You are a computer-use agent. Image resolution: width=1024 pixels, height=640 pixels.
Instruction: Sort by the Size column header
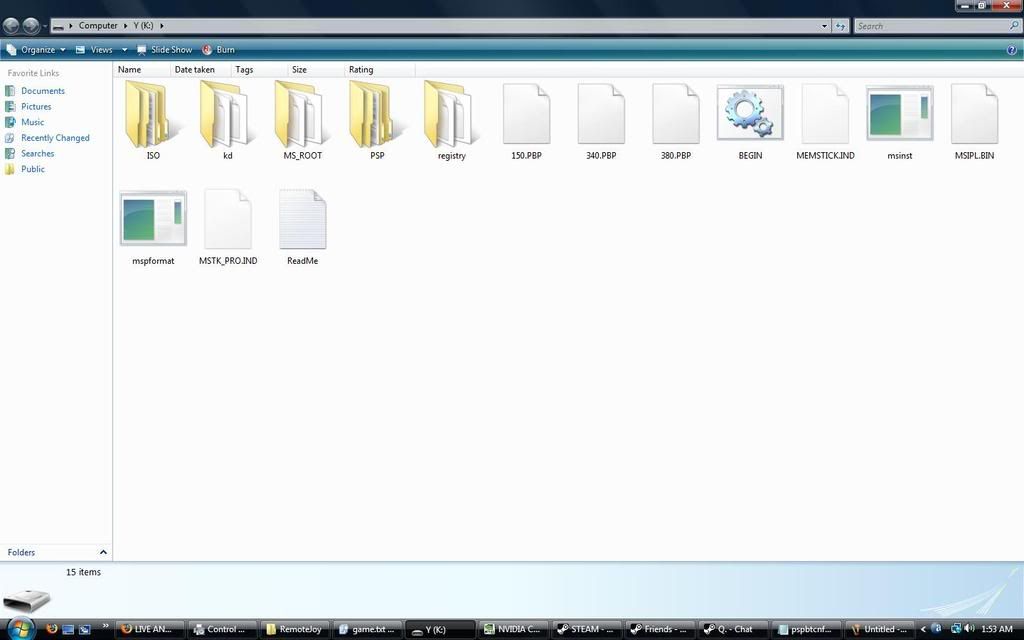pos(317,69)
